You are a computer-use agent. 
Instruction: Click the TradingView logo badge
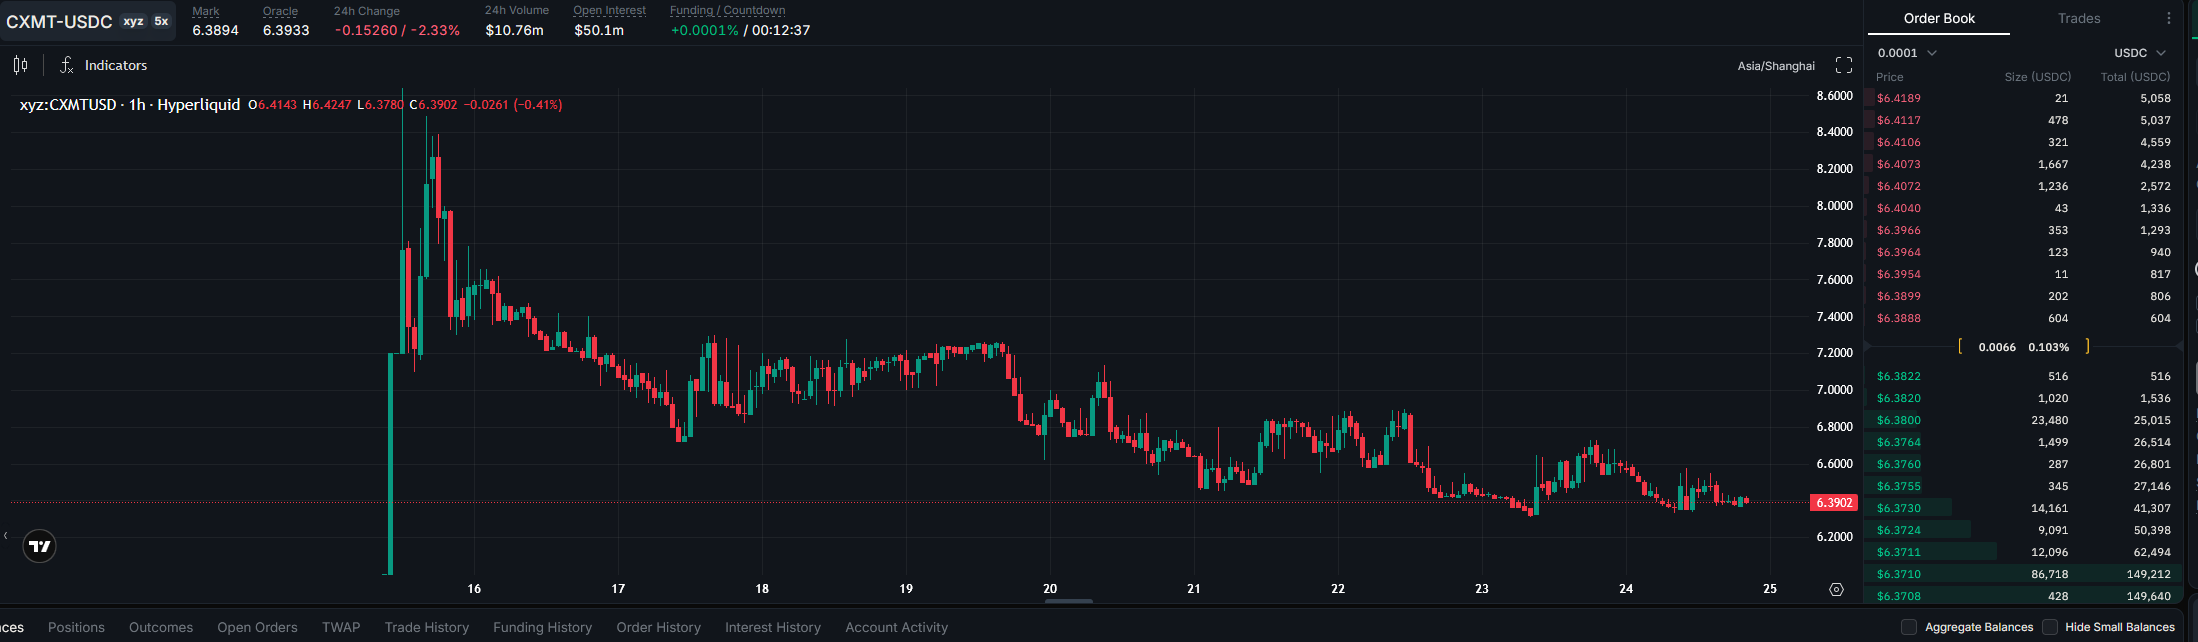[39, 546]
